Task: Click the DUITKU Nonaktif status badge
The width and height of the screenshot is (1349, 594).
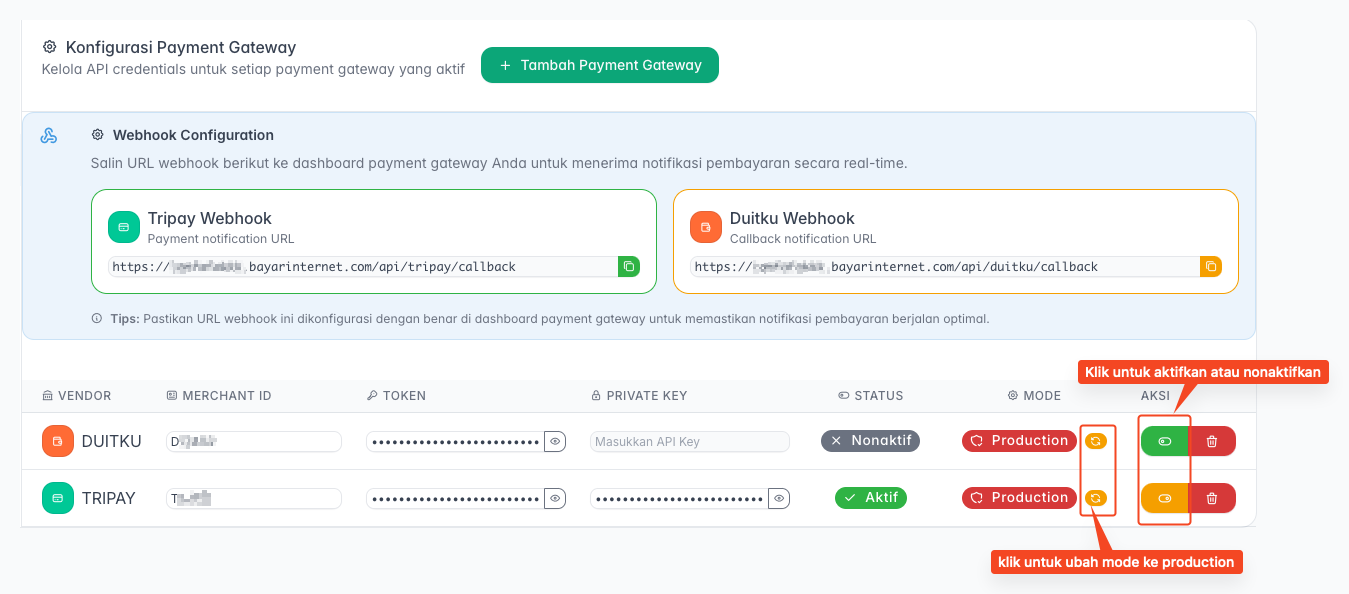Action: point(870,441)
